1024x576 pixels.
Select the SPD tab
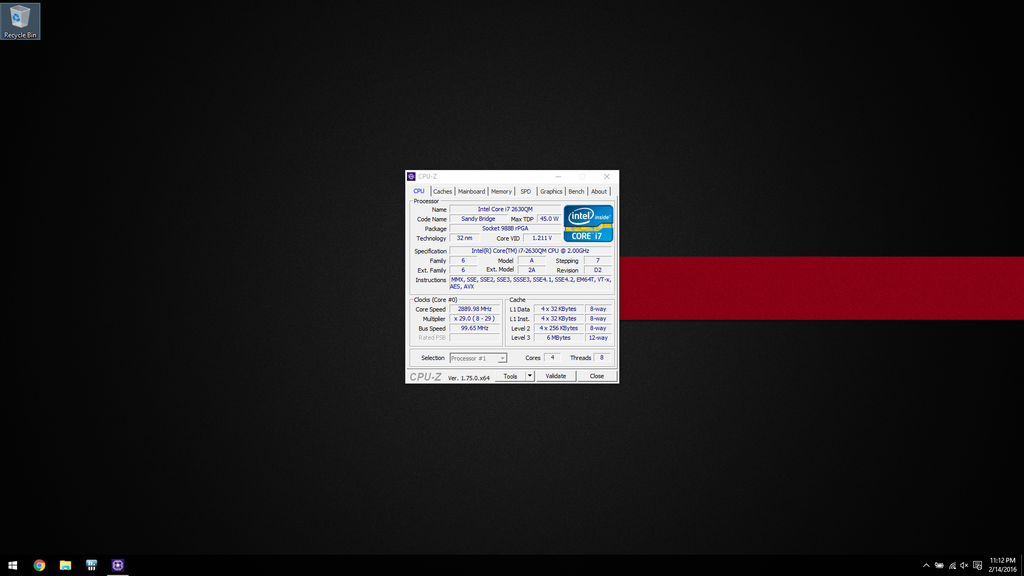click(526, 191)
